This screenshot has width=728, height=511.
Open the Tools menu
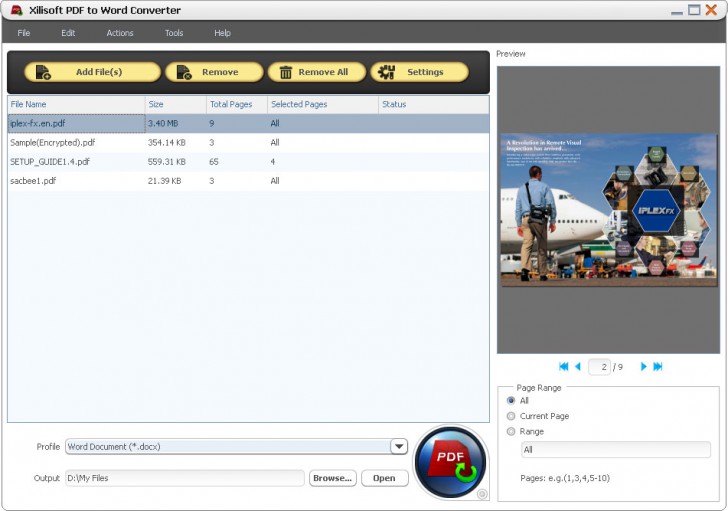coord(174,33)
